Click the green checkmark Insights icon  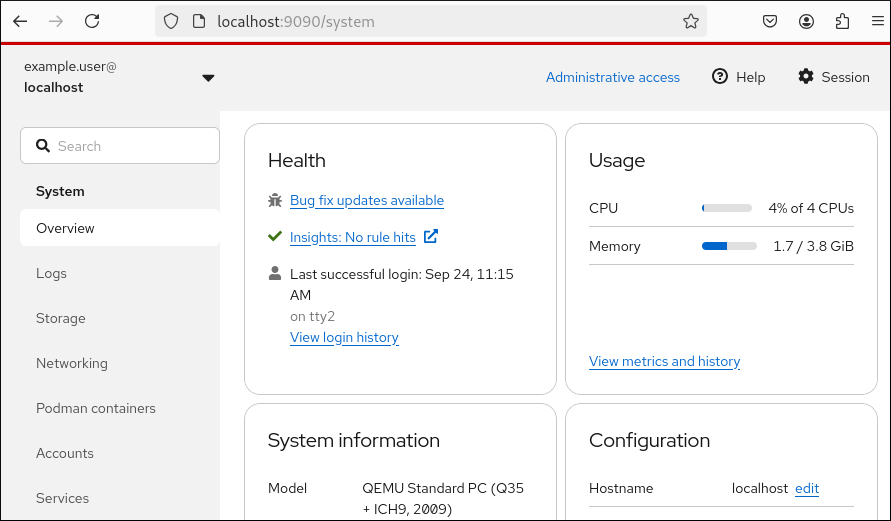275,236
